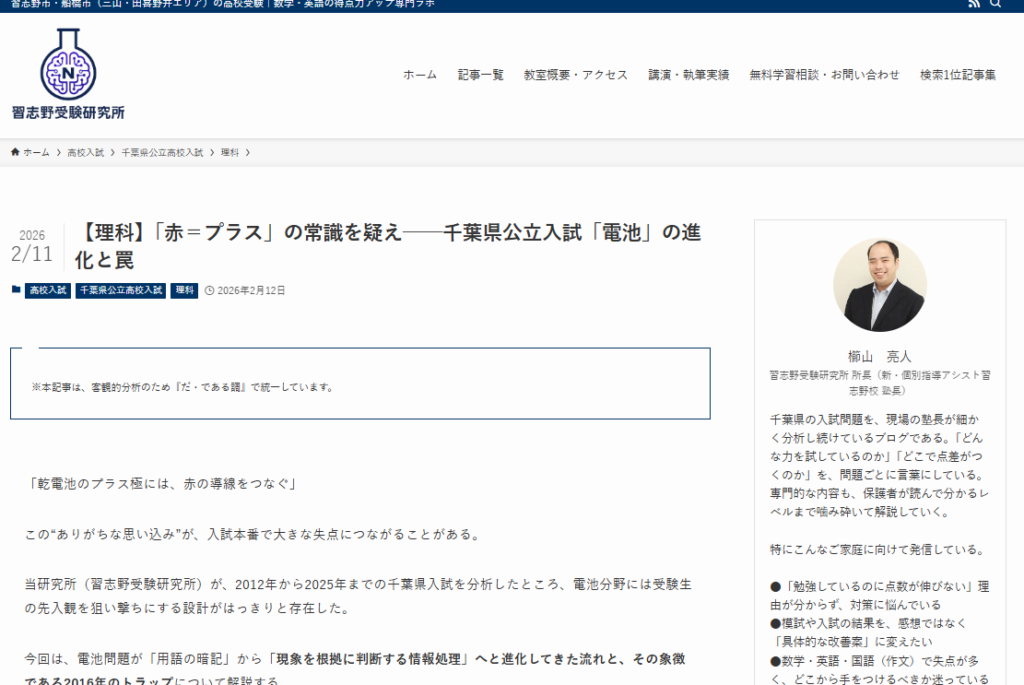Click the author profile photo

point(880,285)
